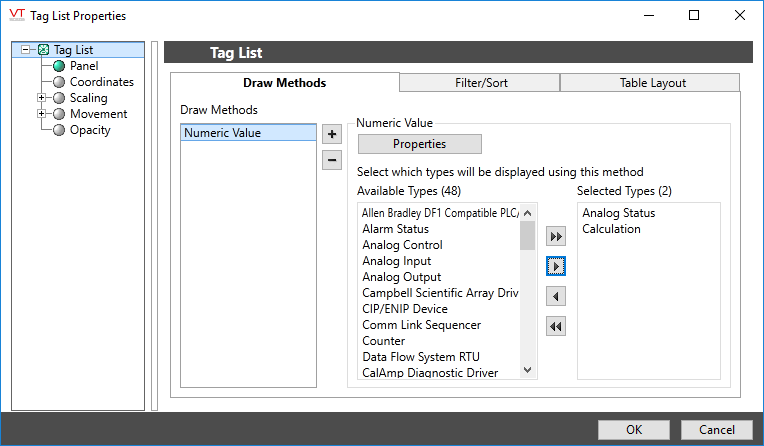The image size is (764, 446).
Task: Click the double right arrow to add all types
Action: (557, 236)
